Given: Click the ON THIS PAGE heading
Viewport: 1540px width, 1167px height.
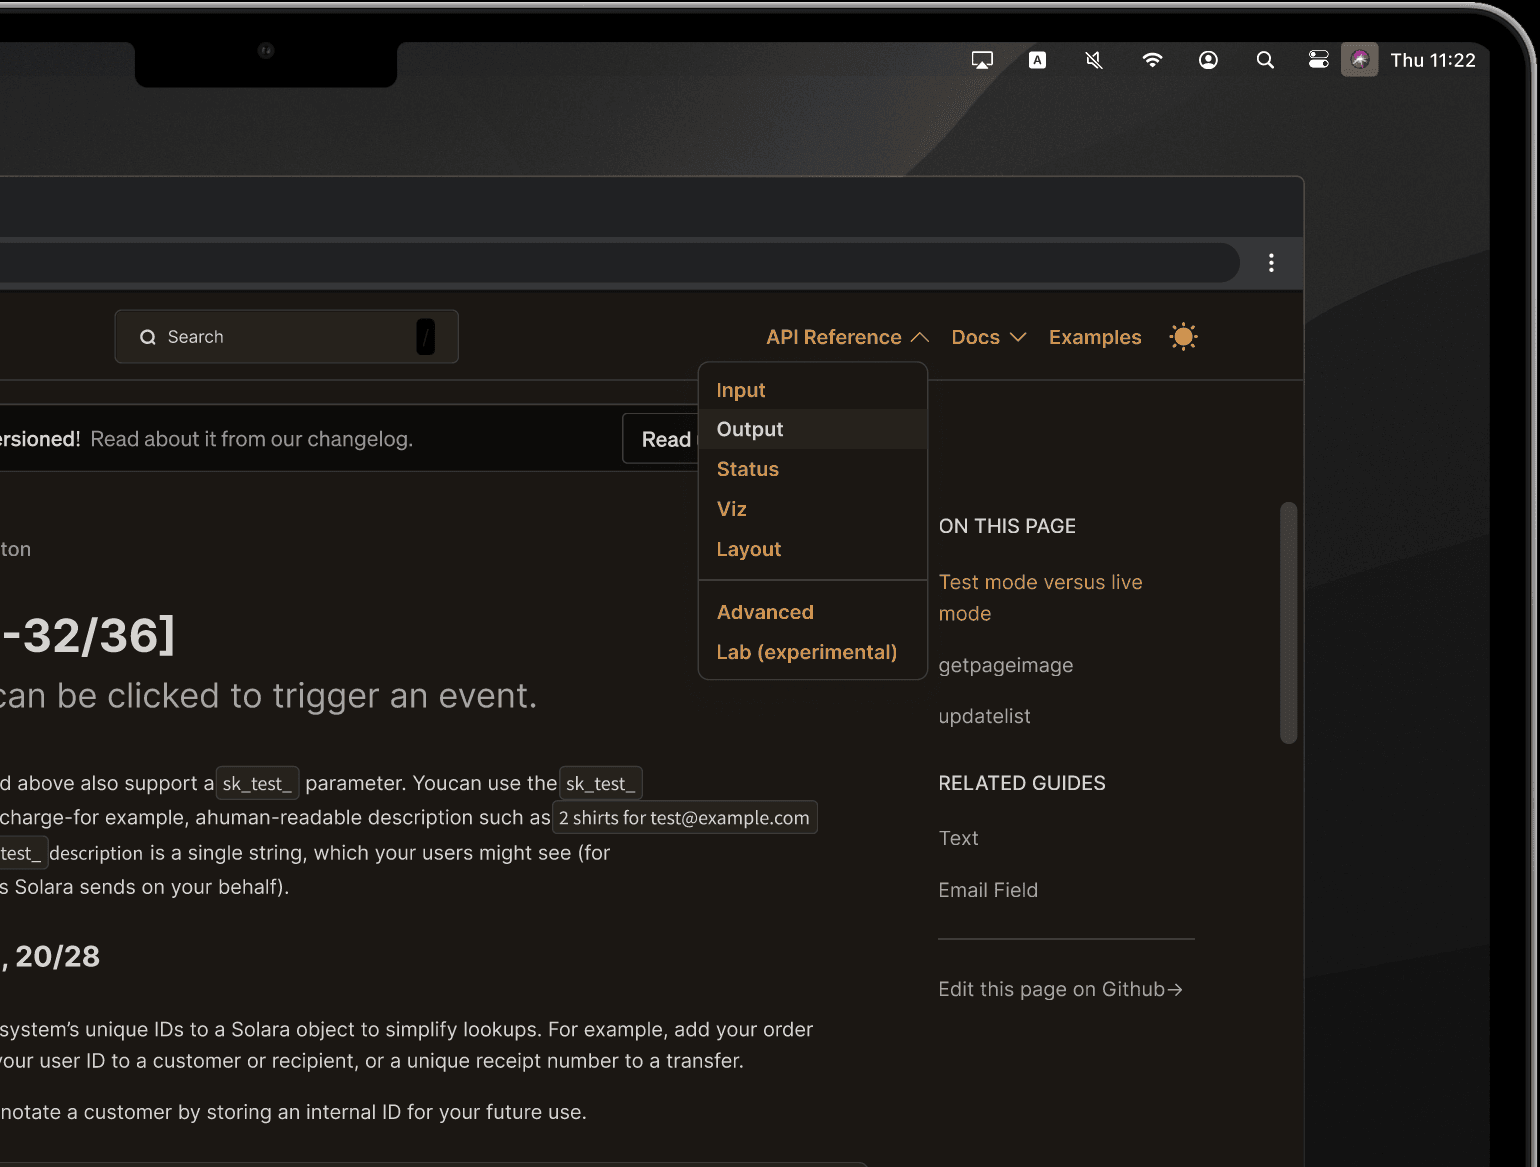Looking at the screenshot, I should pyautogui.click(x=1007, y=526).
